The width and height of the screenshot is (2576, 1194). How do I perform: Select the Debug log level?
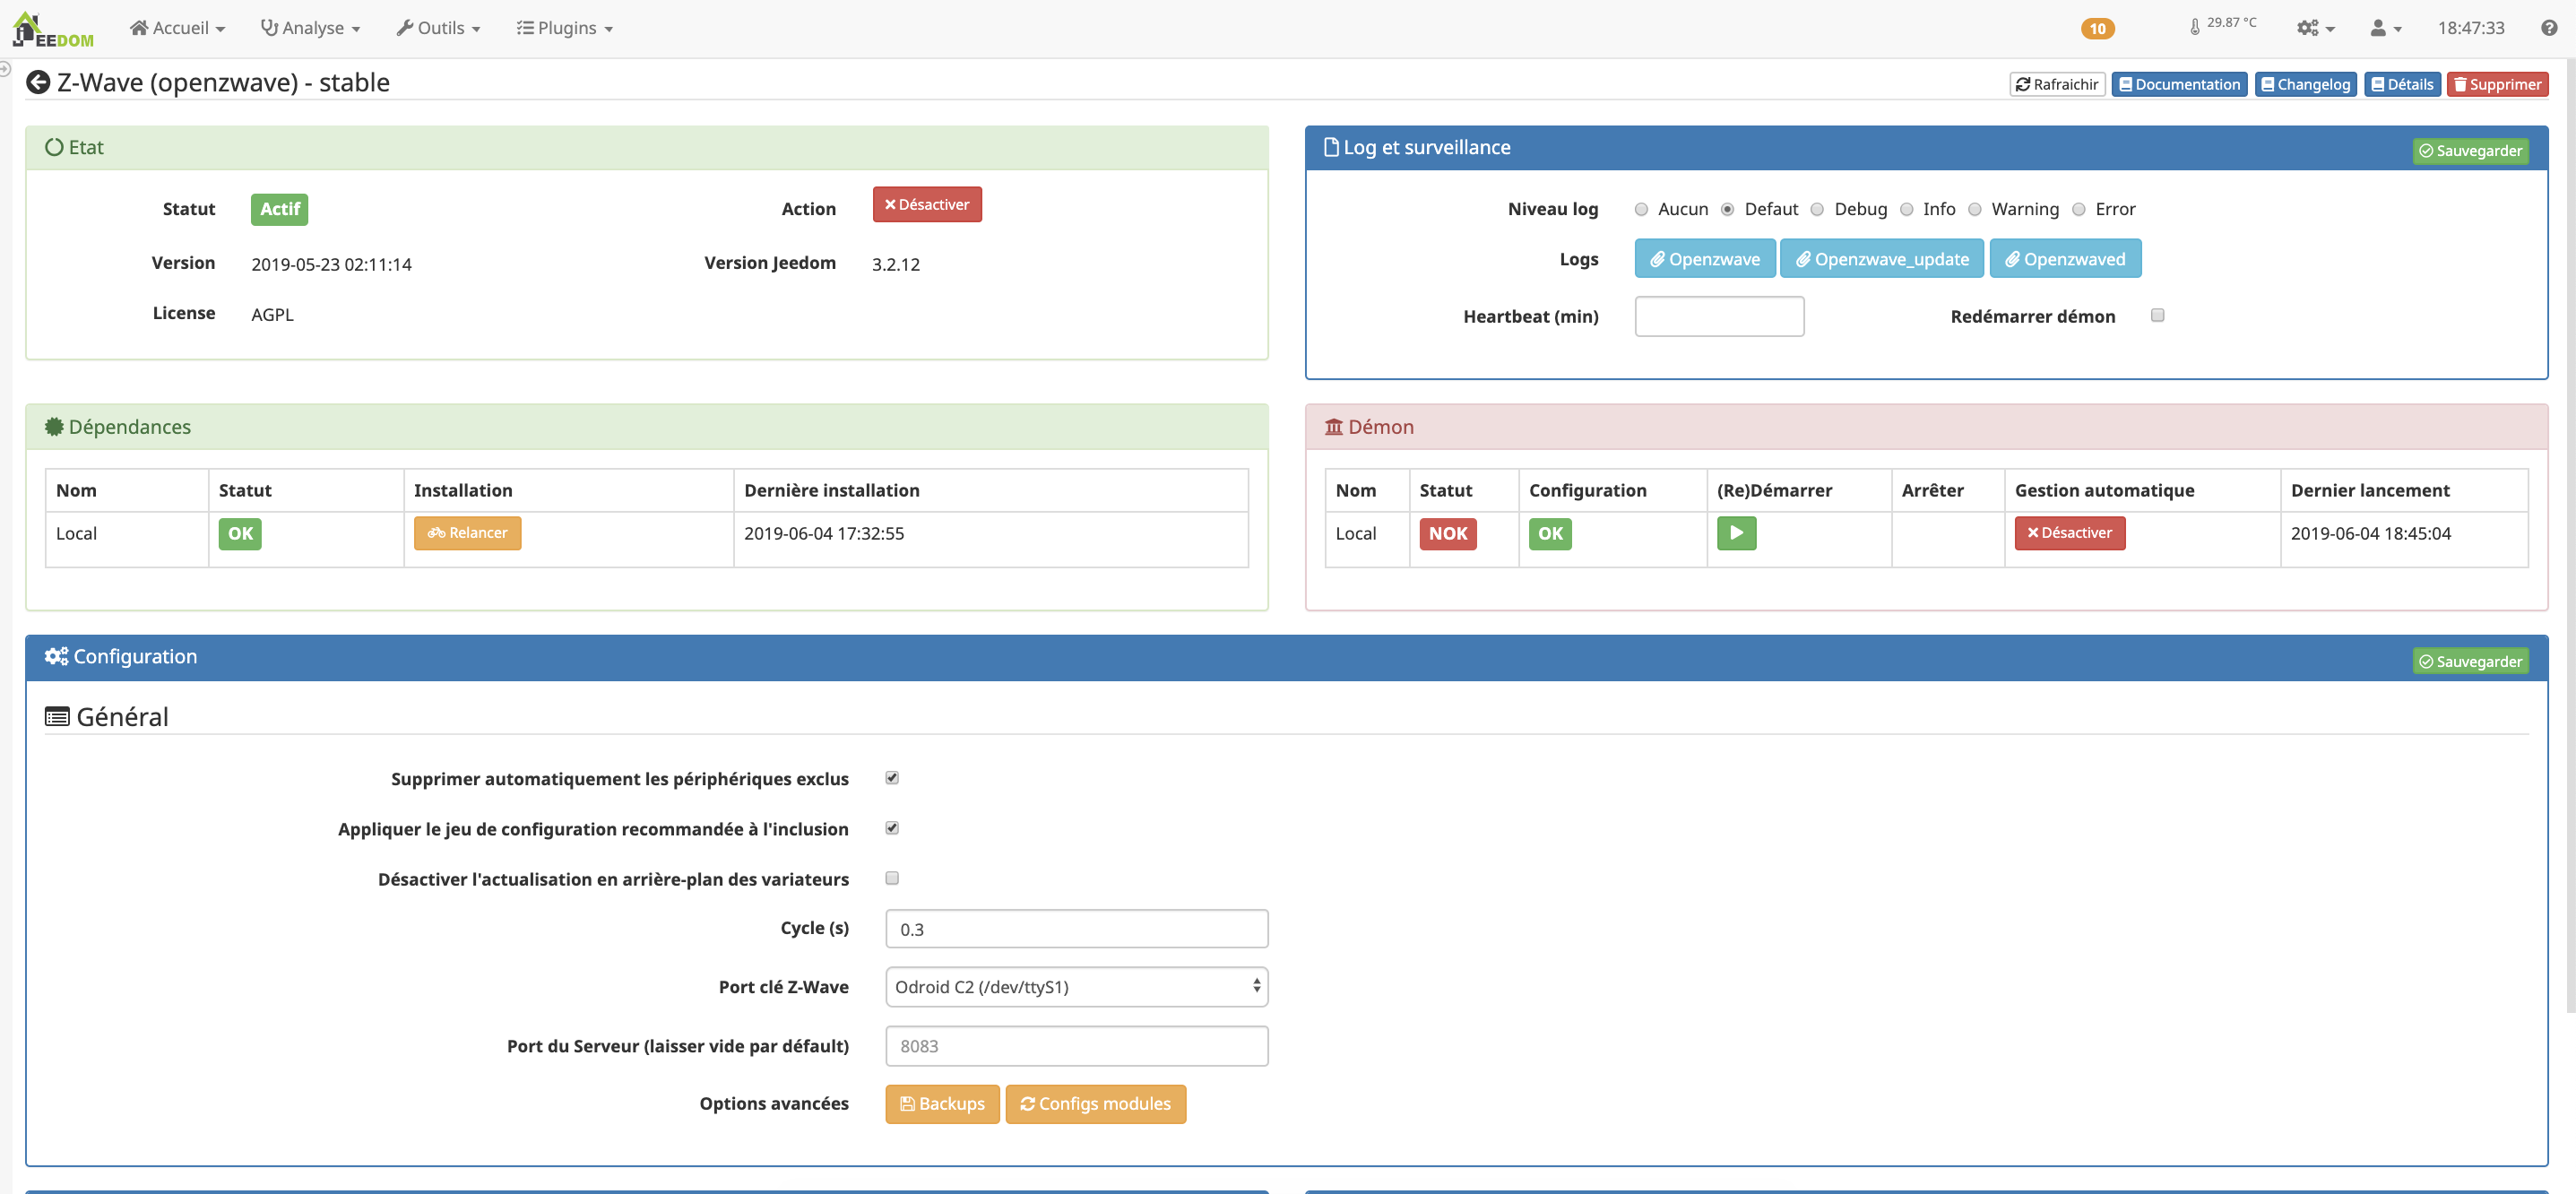pos(1817,209)
